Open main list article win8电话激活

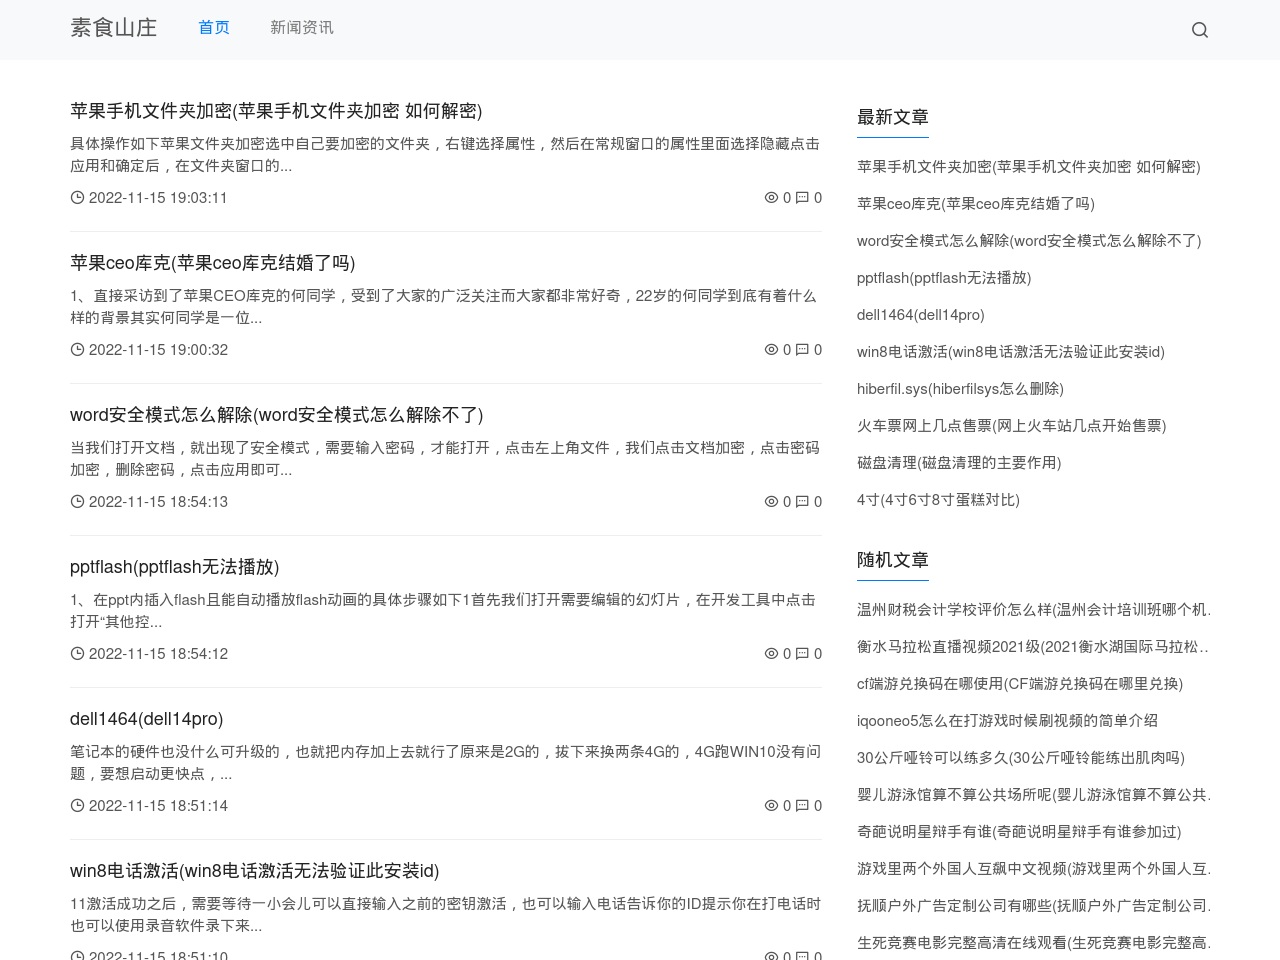coord(255,871)
